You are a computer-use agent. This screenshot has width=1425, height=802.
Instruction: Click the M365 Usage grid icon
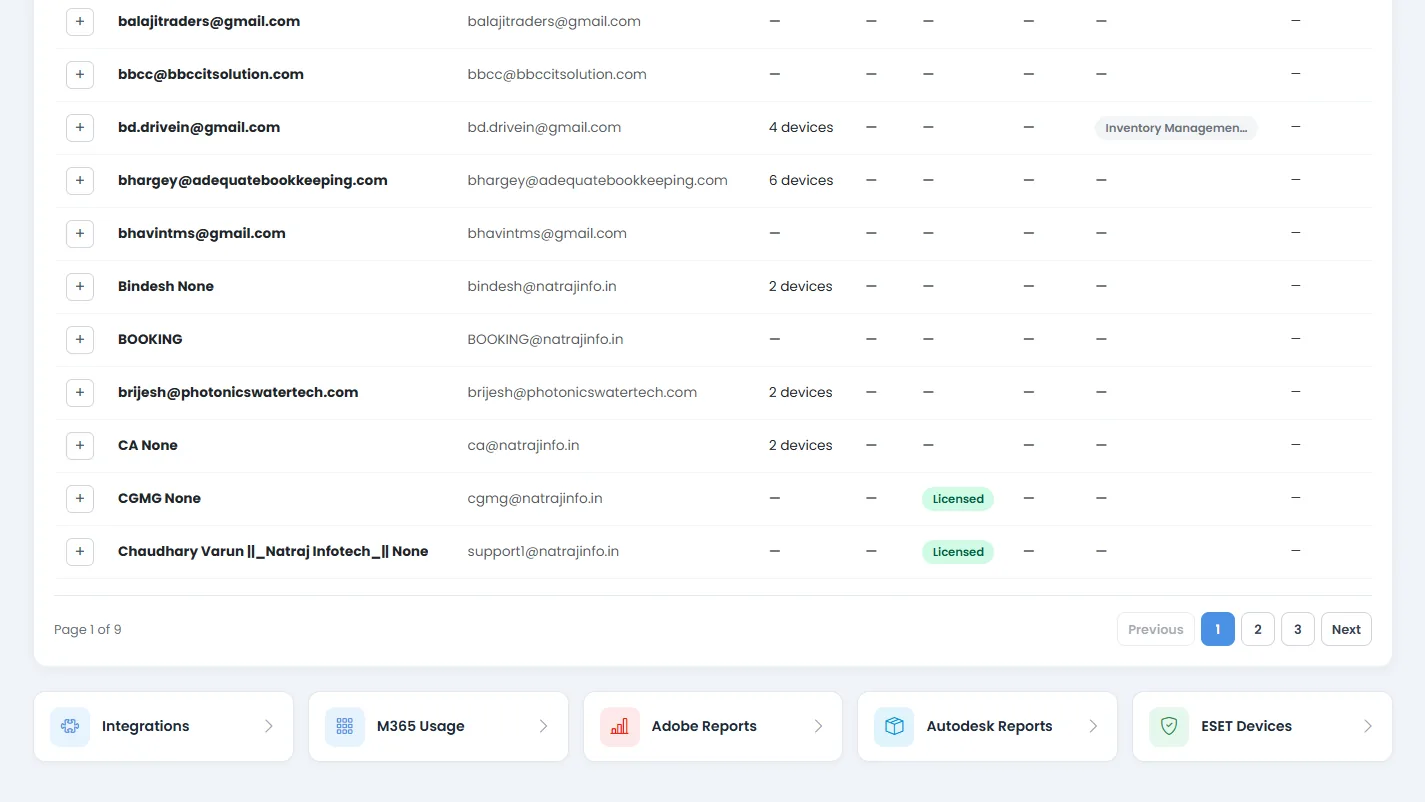click(x=345, y=727)
